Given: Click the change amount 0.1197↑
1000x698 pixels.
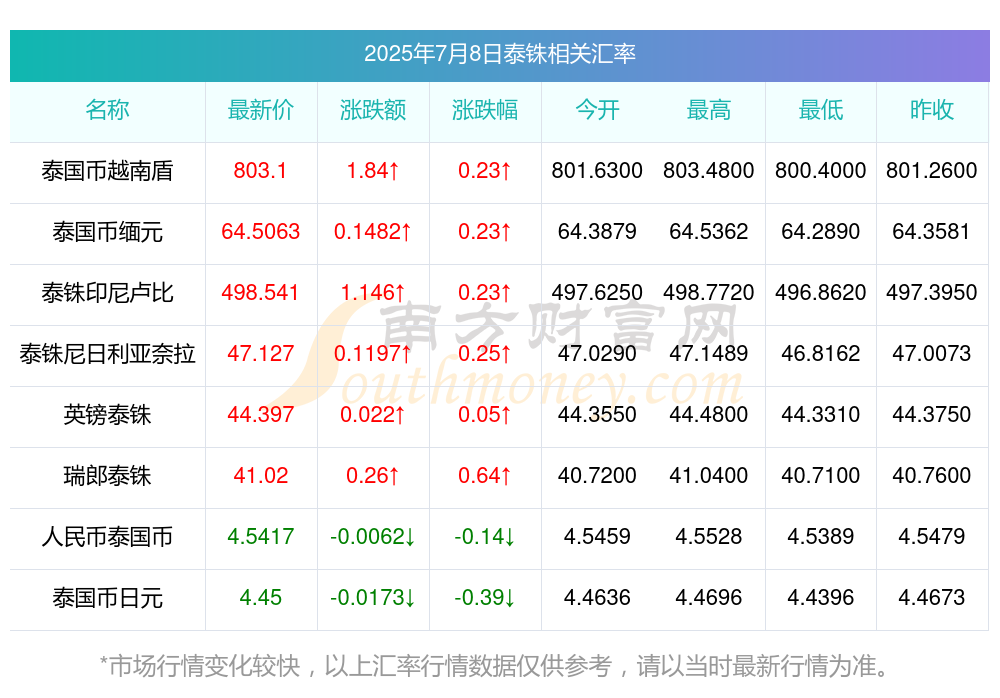Looking at the screenshot, I should pos(372,353).
